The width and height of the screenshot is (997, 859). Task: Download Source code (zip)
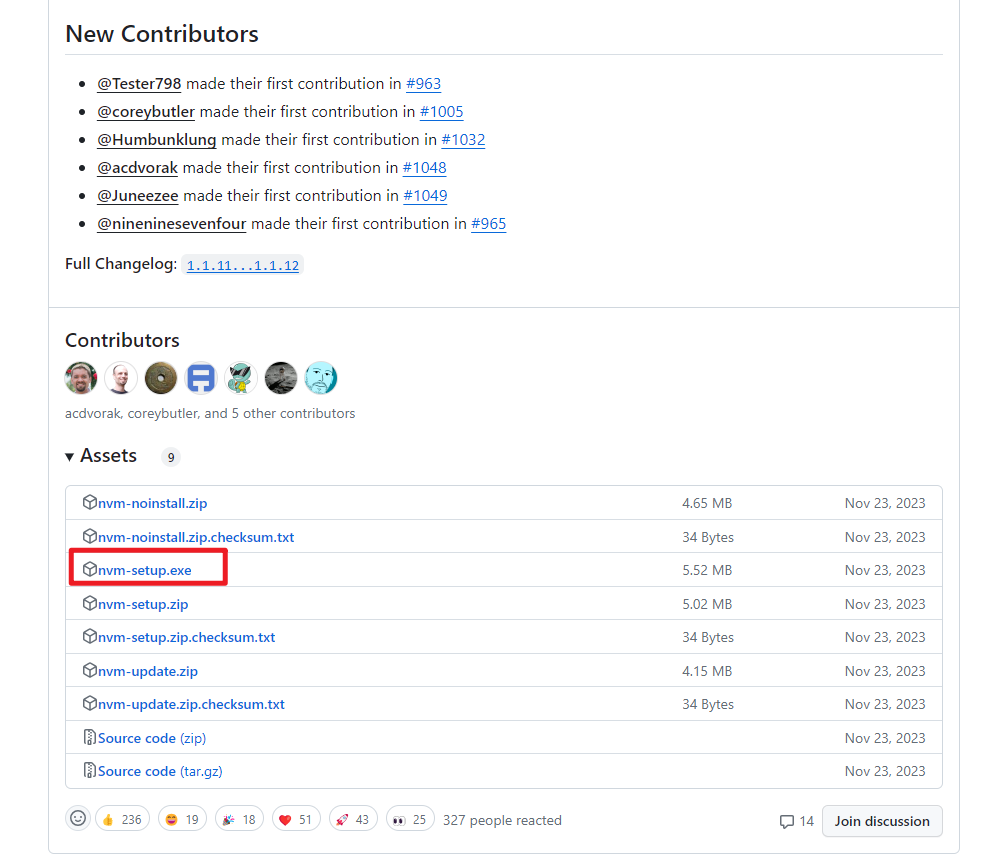click(152, 738)
